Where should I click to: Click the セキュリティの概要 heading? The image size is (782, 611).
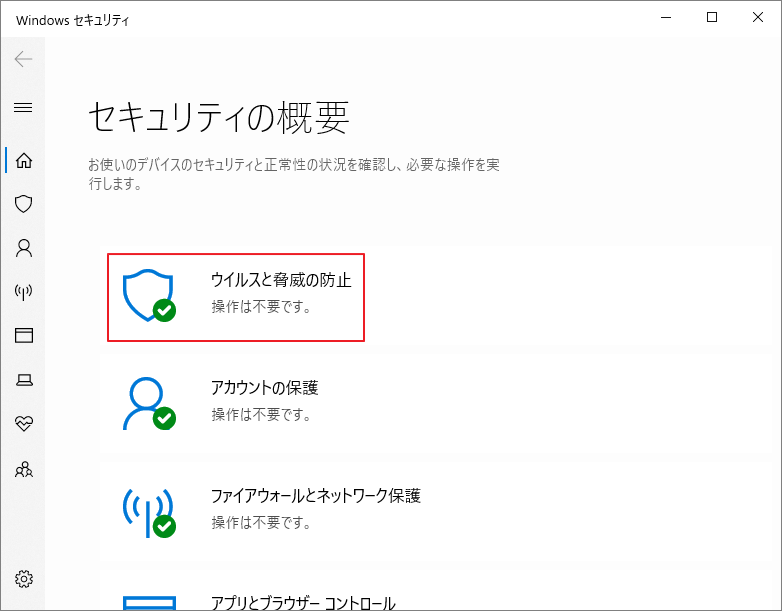218,117
